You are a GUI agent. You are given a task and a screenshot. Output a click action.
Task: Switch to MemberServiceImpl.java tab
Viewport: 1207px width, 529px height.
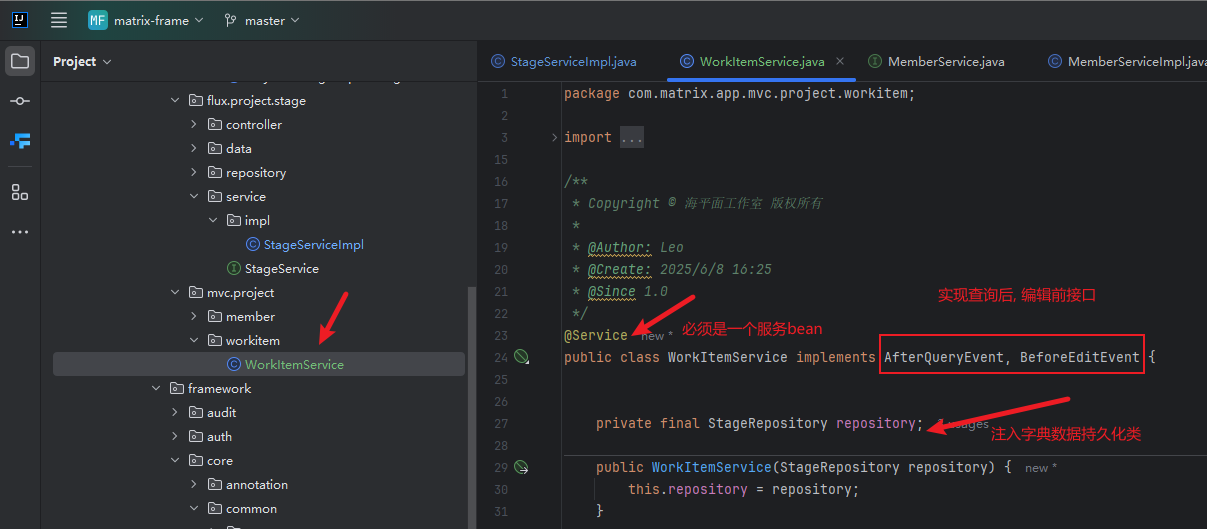(1125, 61)
